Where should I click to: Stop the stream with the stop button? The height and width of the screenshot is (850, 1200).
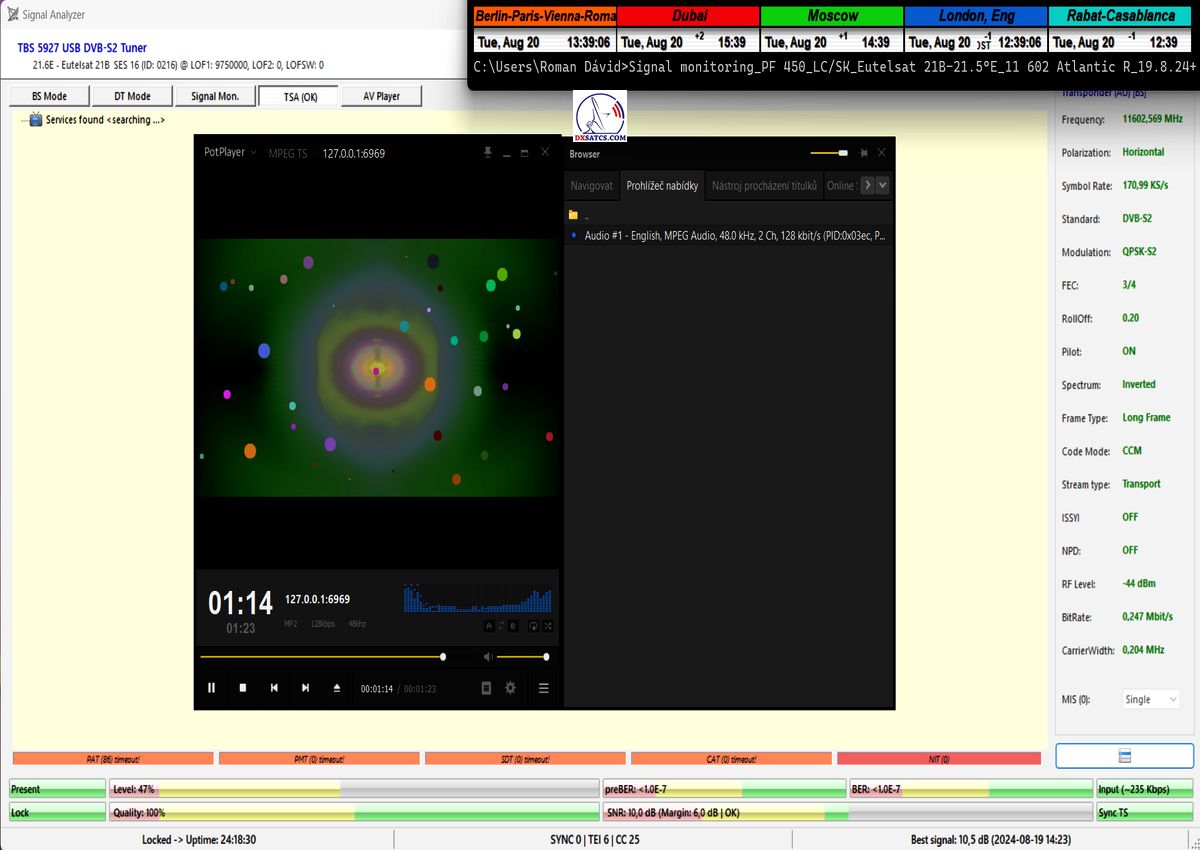coord(242,688)
